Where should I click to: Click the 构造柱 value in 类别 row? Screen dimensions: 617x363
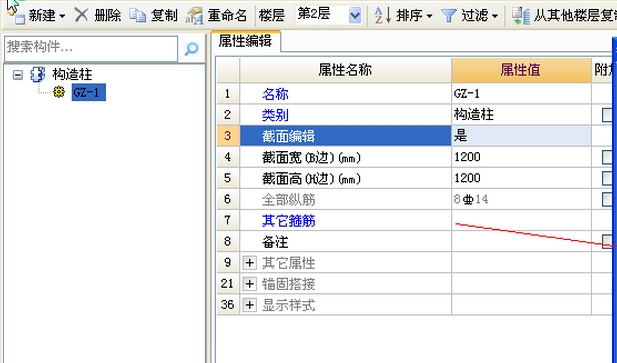tap(521, 115)
